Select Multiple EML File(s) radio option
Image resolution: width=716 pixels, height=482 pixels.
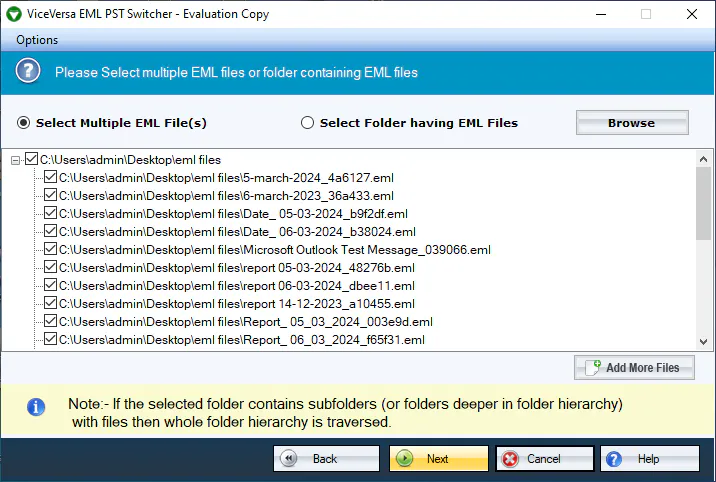coord(23,123)
